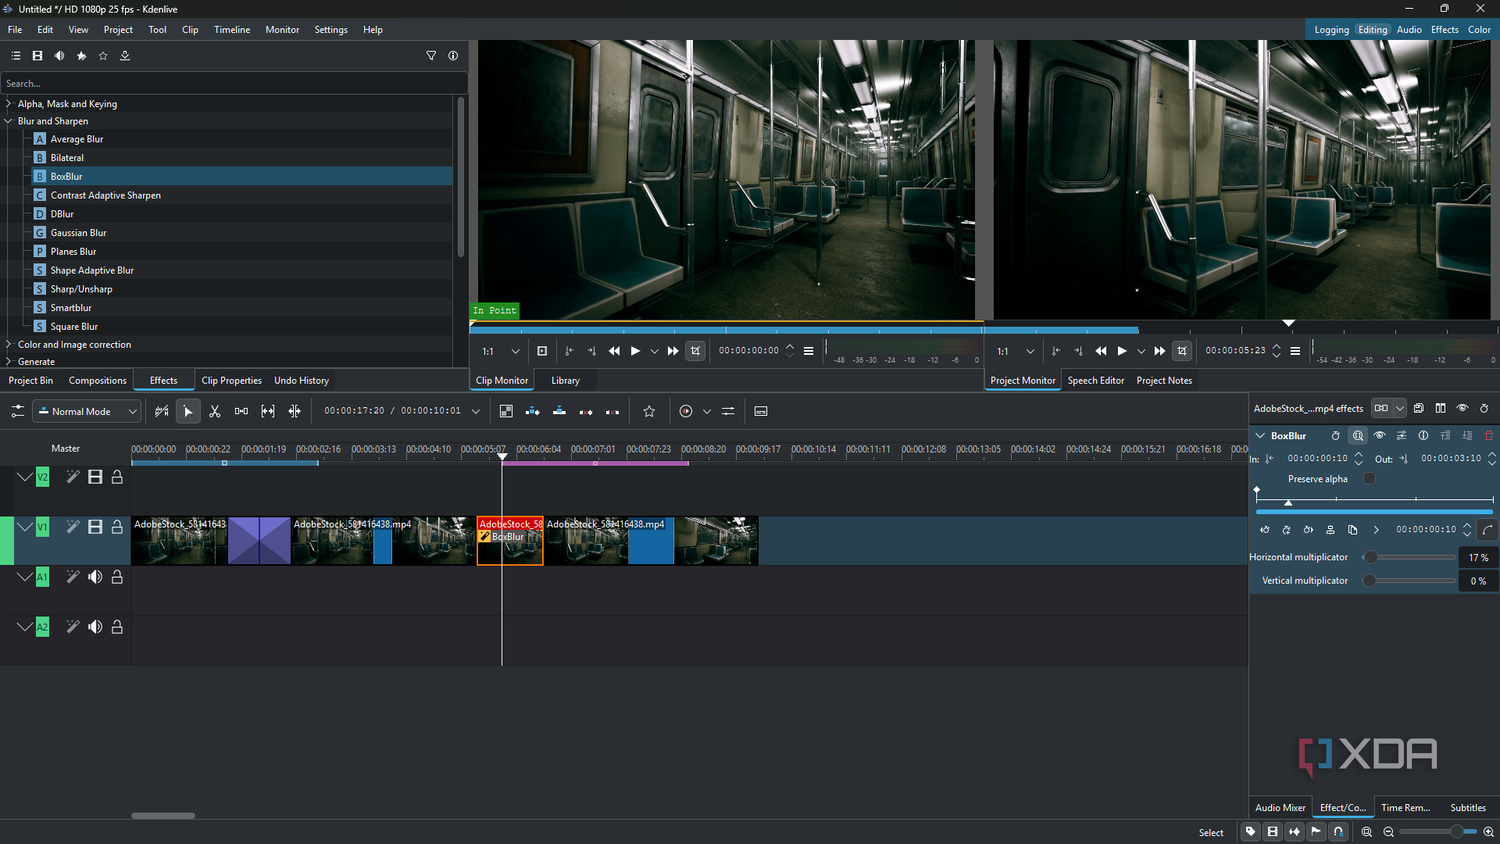This screenshot has height=844, width=1500.
Task: Click the download new effects icon
Action: tap(125, 56)
